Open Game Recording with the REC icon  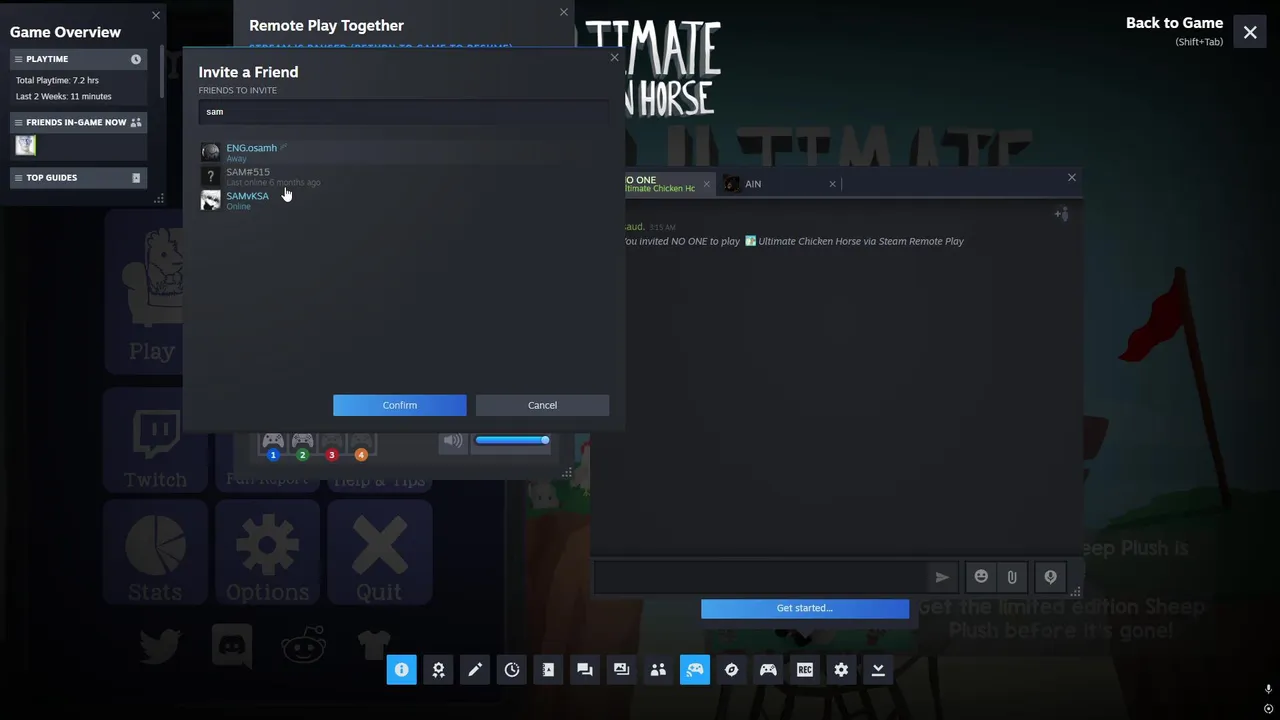(x=805, y=670)
